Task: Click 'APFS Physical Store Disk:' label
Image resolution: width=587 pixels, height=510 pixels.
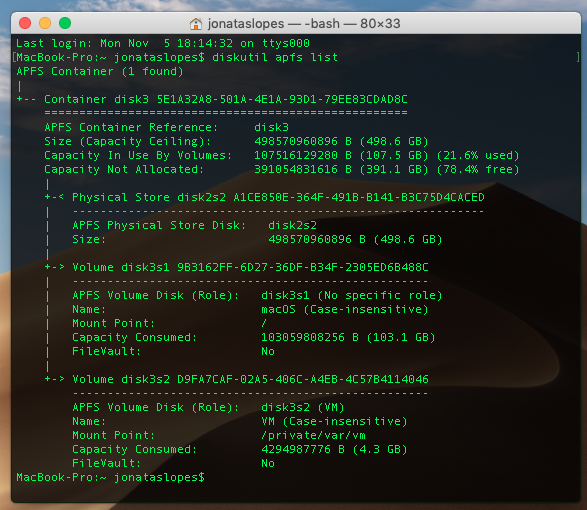Action: (x=159, y=225)
